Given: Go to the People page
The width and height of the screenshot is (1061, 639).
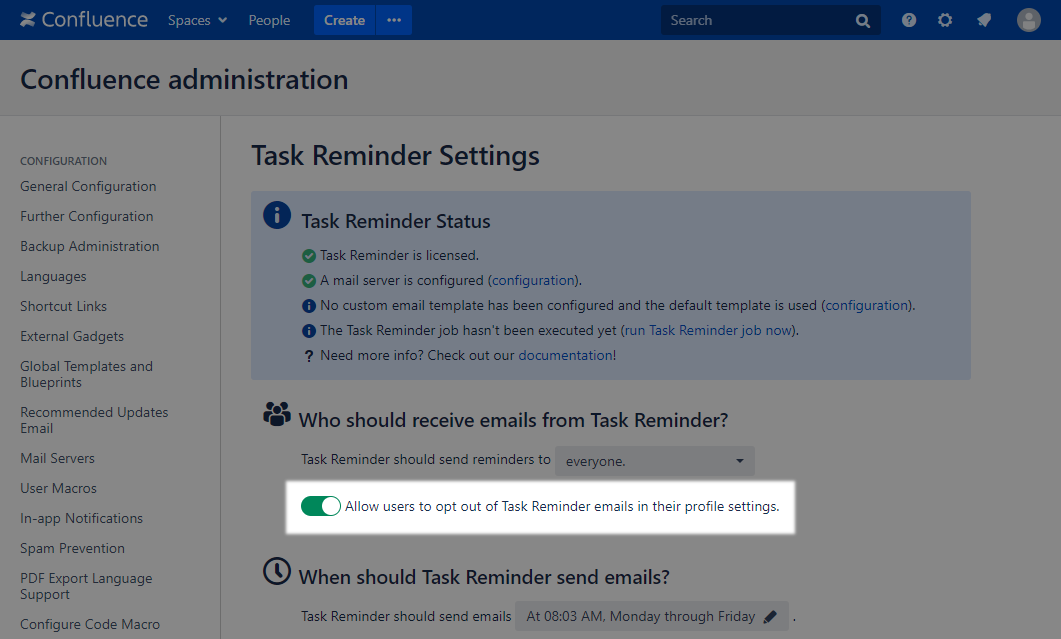Looking at the screenshot, I should click(x=269, y=20).
